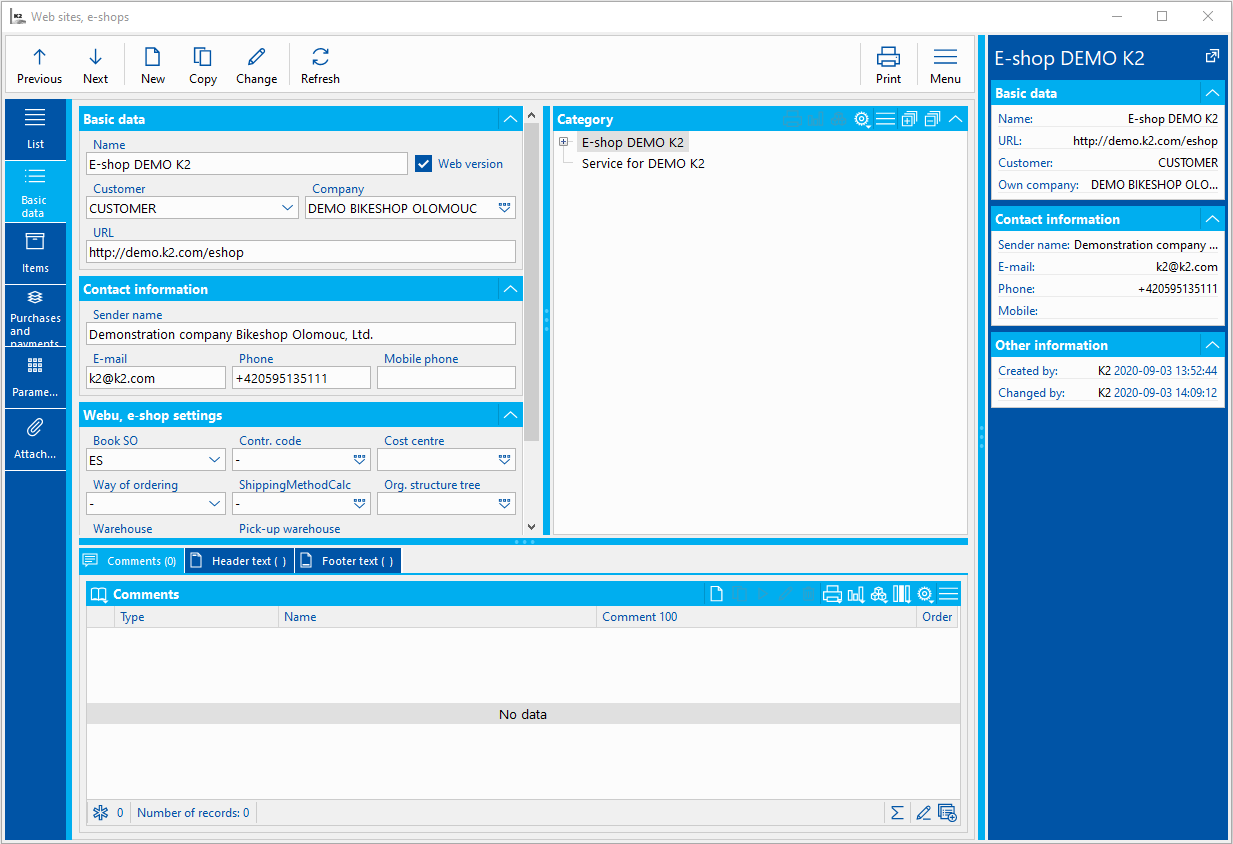Viewport: 1233px width, 844px height.
Task: Open the Customer dropdown
Action: [288, 208]
